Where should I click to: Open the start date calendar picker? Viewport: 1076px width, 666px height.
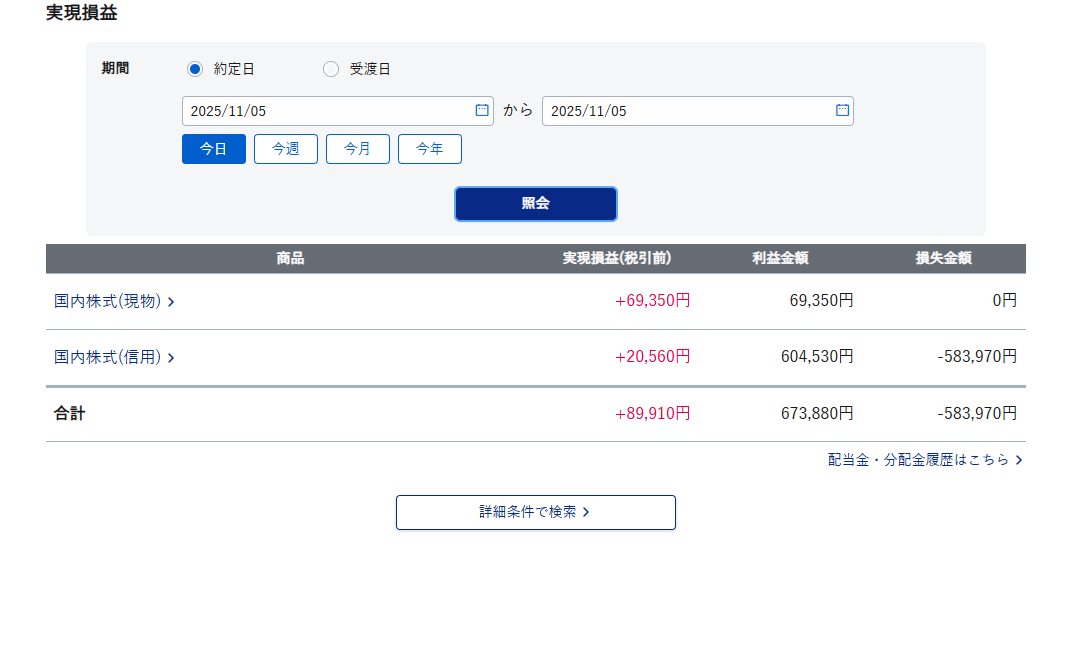[481, 110]
